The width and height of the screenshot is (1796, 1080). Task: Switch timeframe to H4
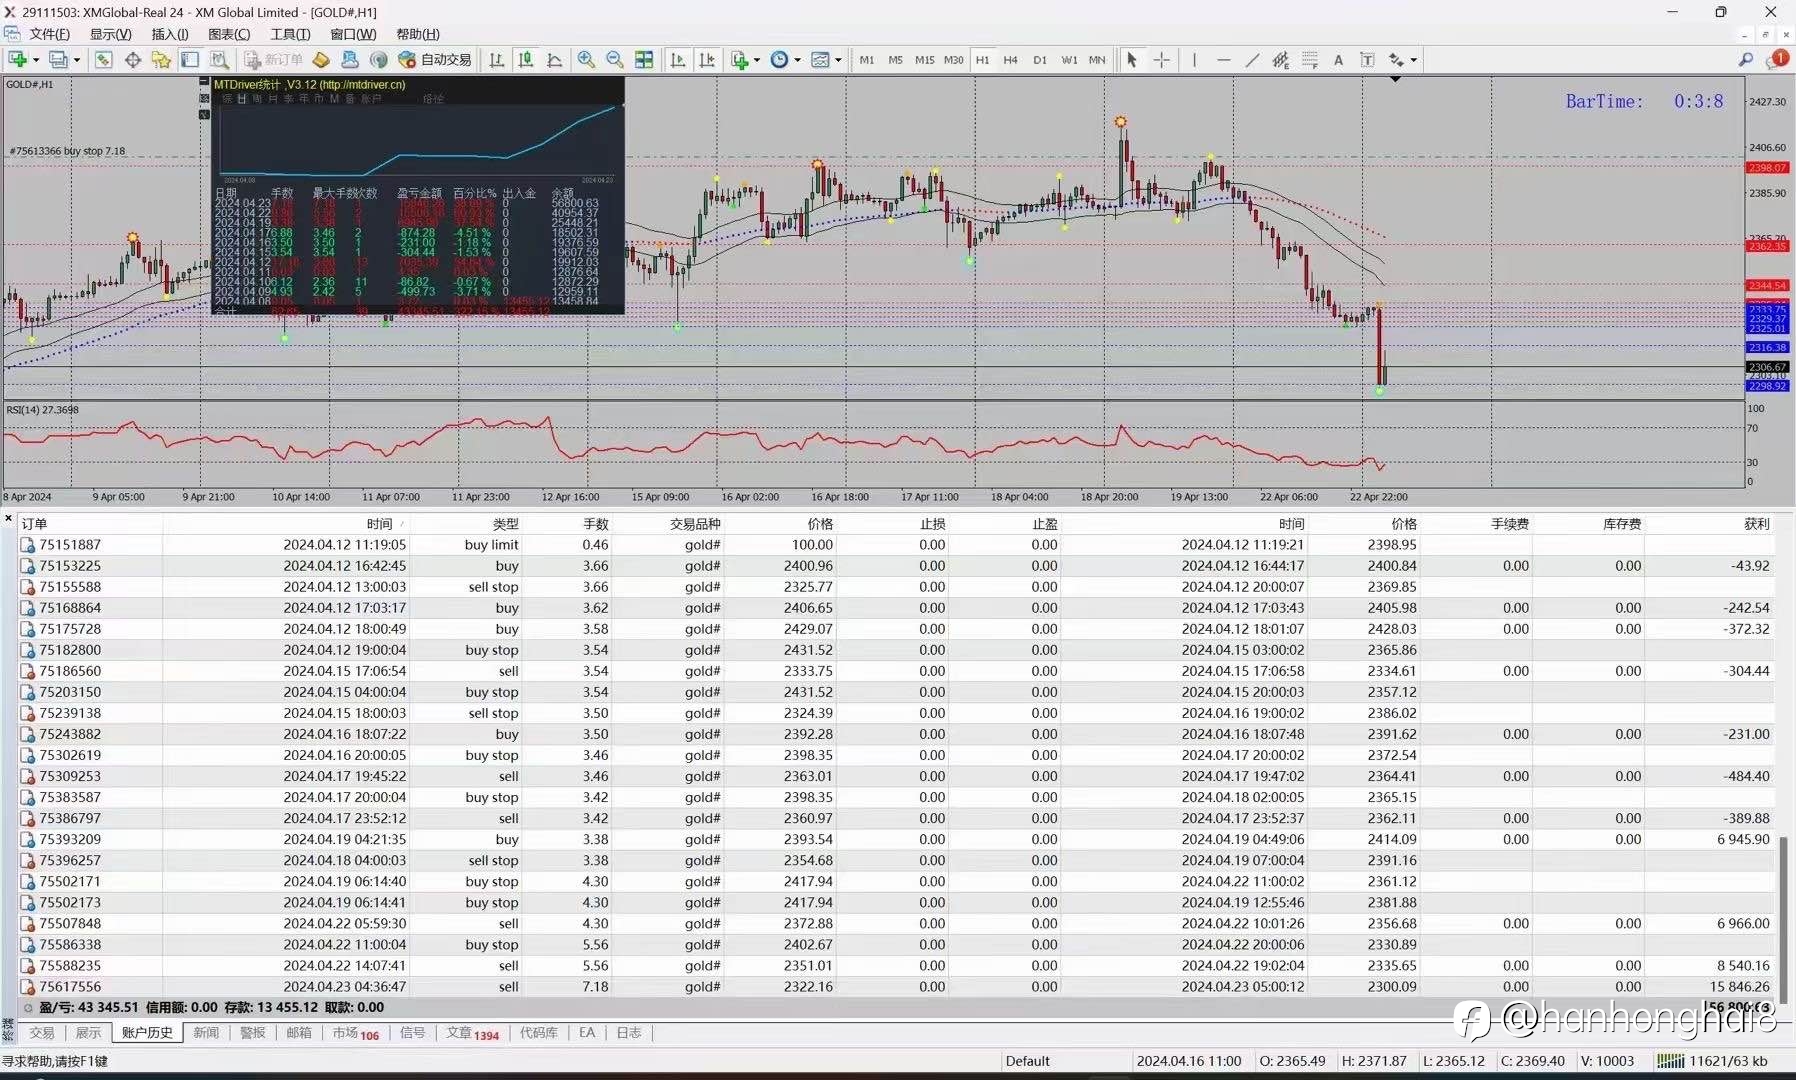click(1011, 60)
